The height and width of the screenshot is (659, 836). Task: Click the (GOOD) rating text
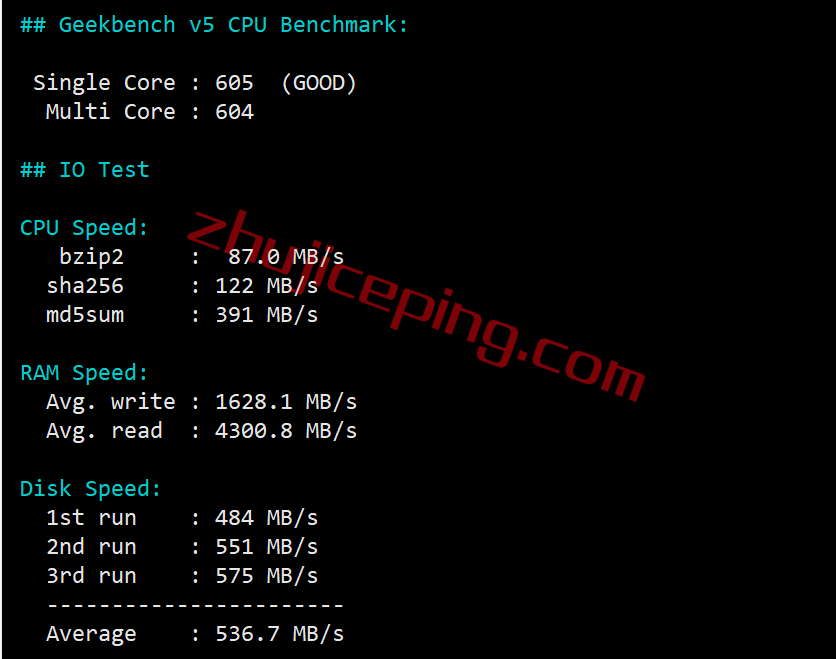(x=319, y=83)
